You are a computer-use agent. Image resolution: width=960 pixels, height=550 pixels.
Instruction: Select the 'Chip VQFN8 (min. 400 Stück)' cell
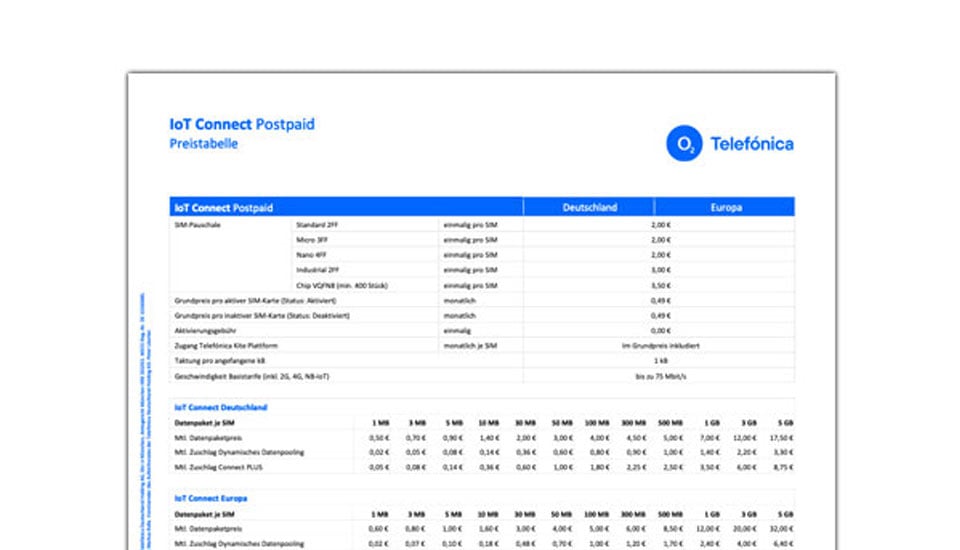tap(342, 285)
